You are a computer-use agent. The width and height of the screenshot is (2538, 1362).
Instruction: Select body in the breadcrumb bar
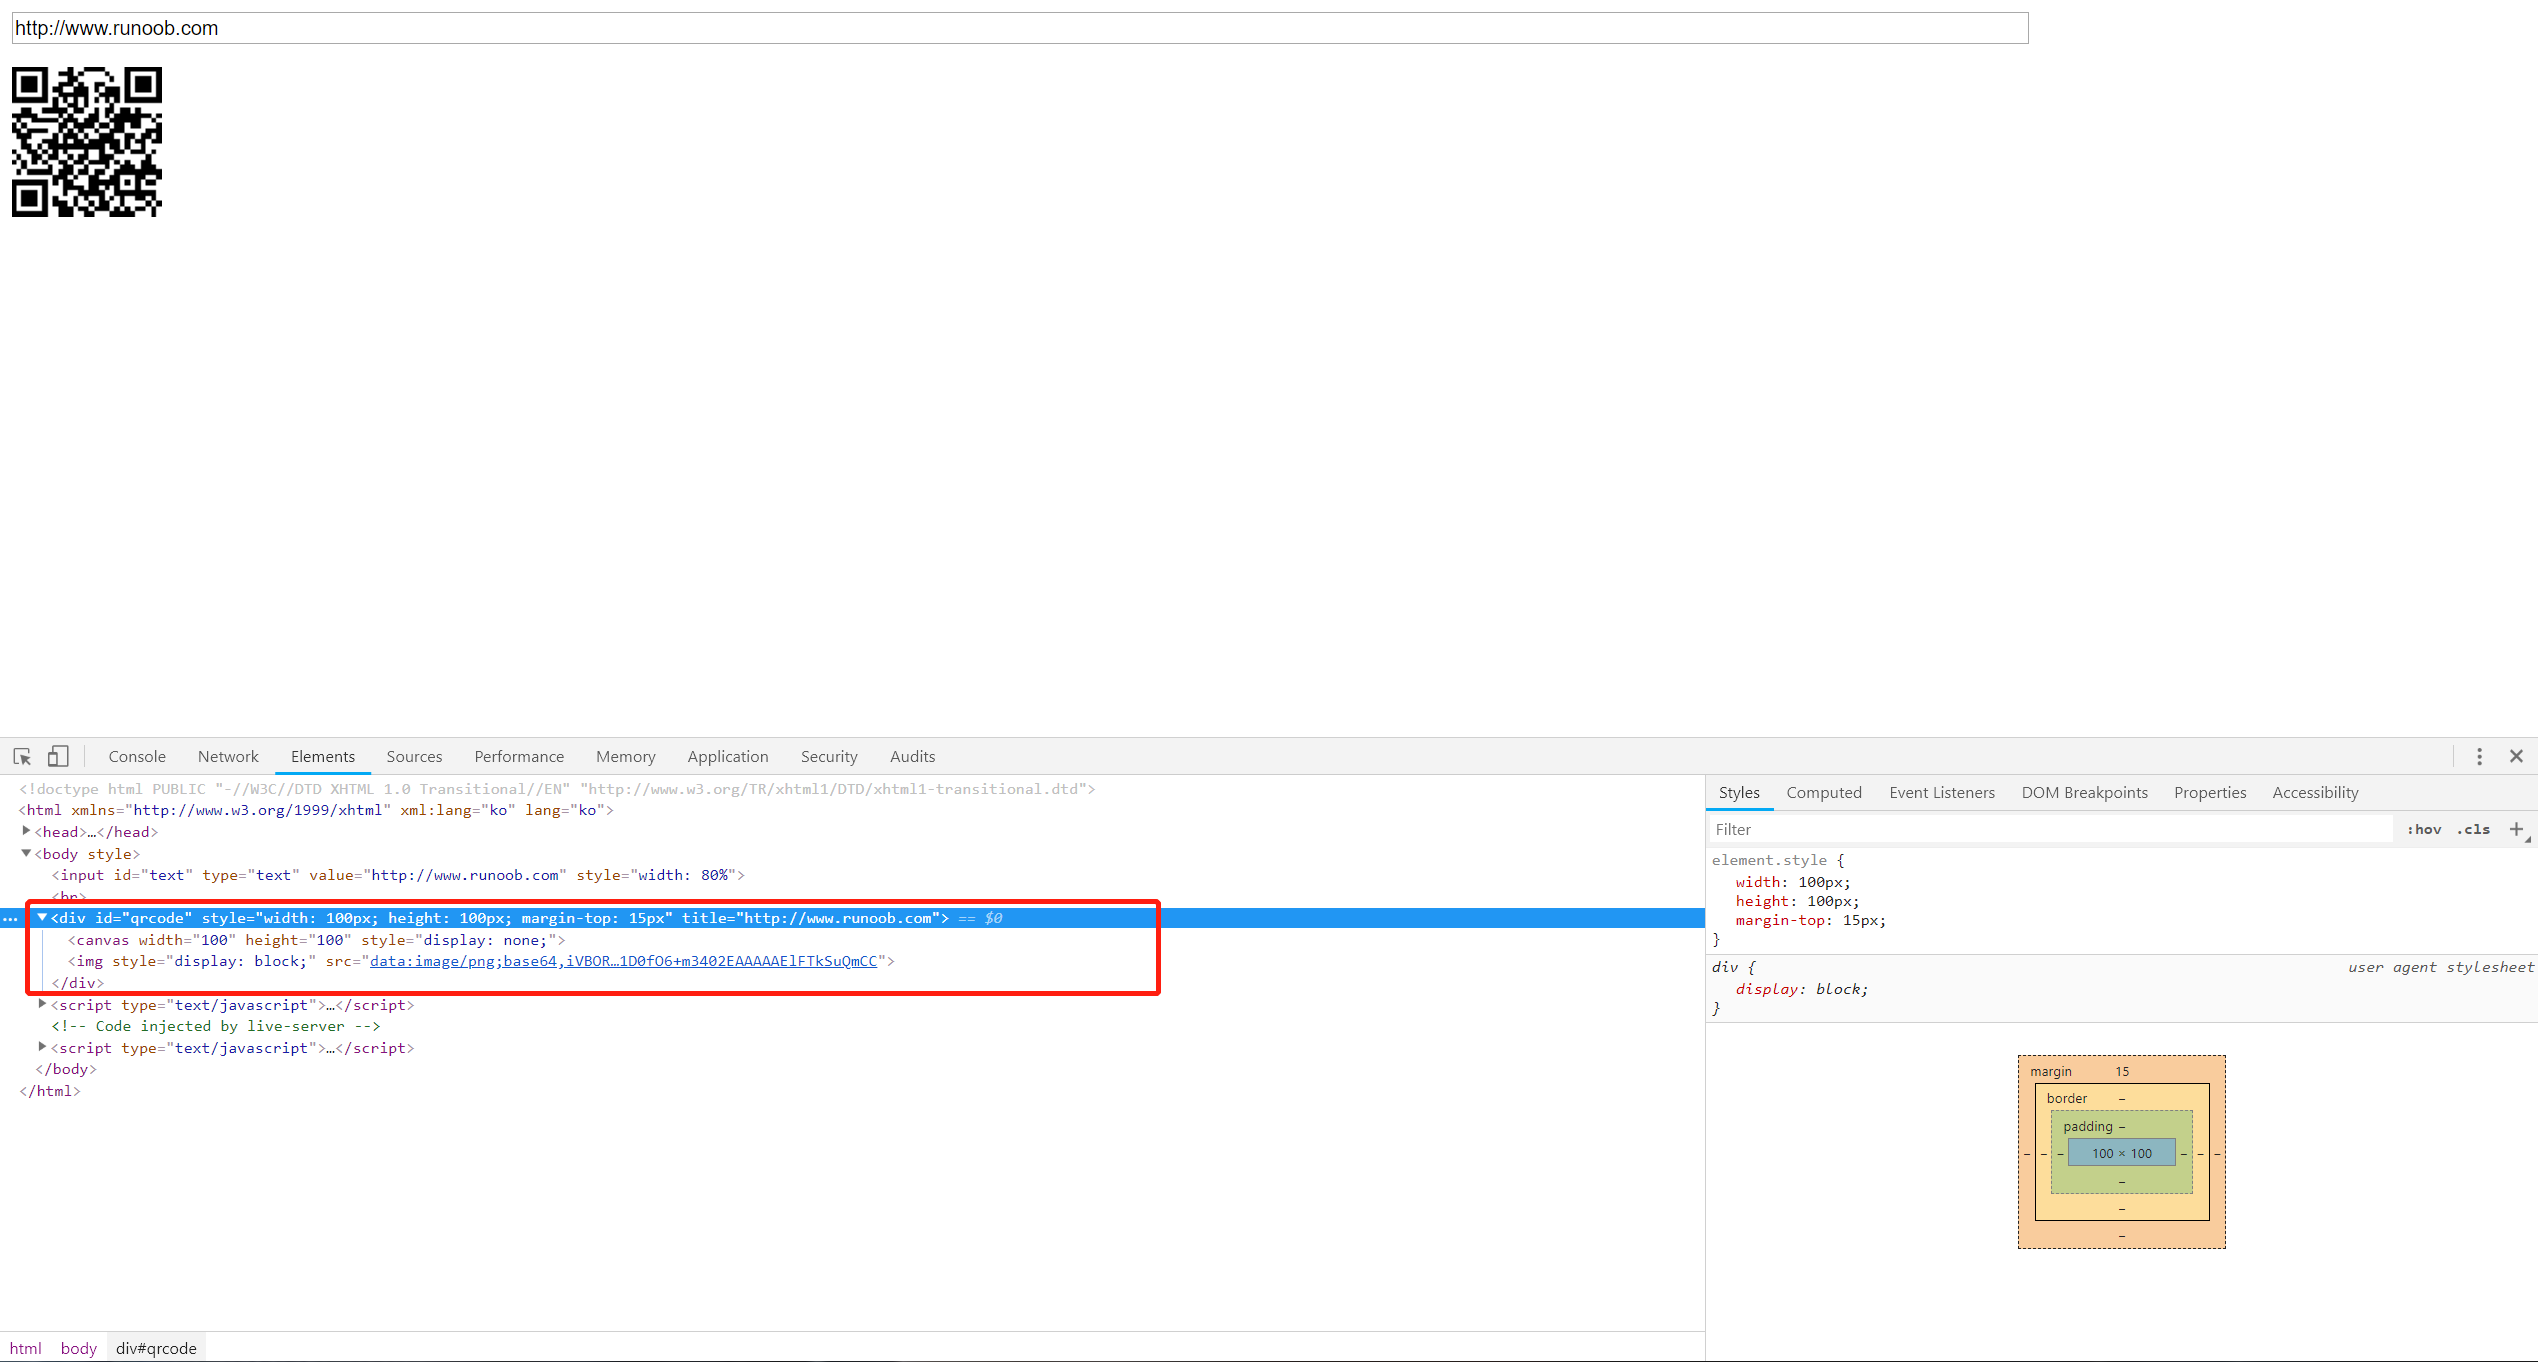click(78, 1348)
